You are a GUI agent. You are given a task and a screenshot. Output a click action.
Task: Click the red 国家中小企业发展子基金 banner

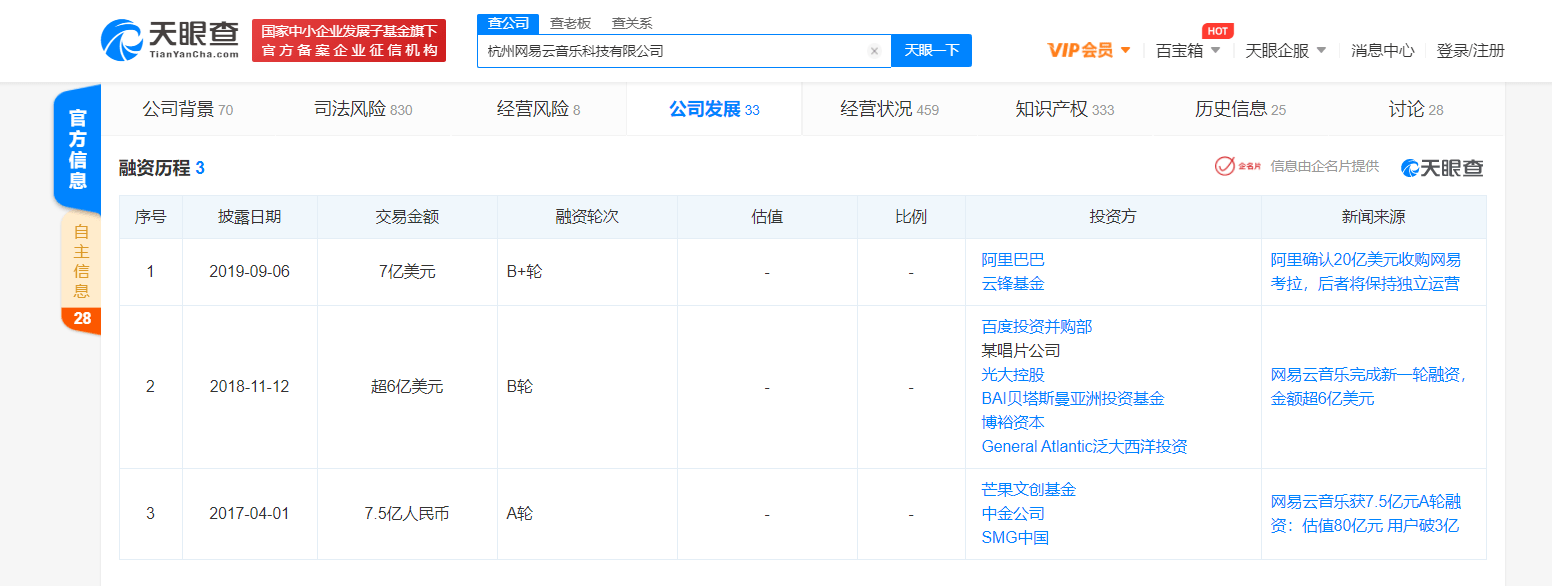click(x=349, y=41)
